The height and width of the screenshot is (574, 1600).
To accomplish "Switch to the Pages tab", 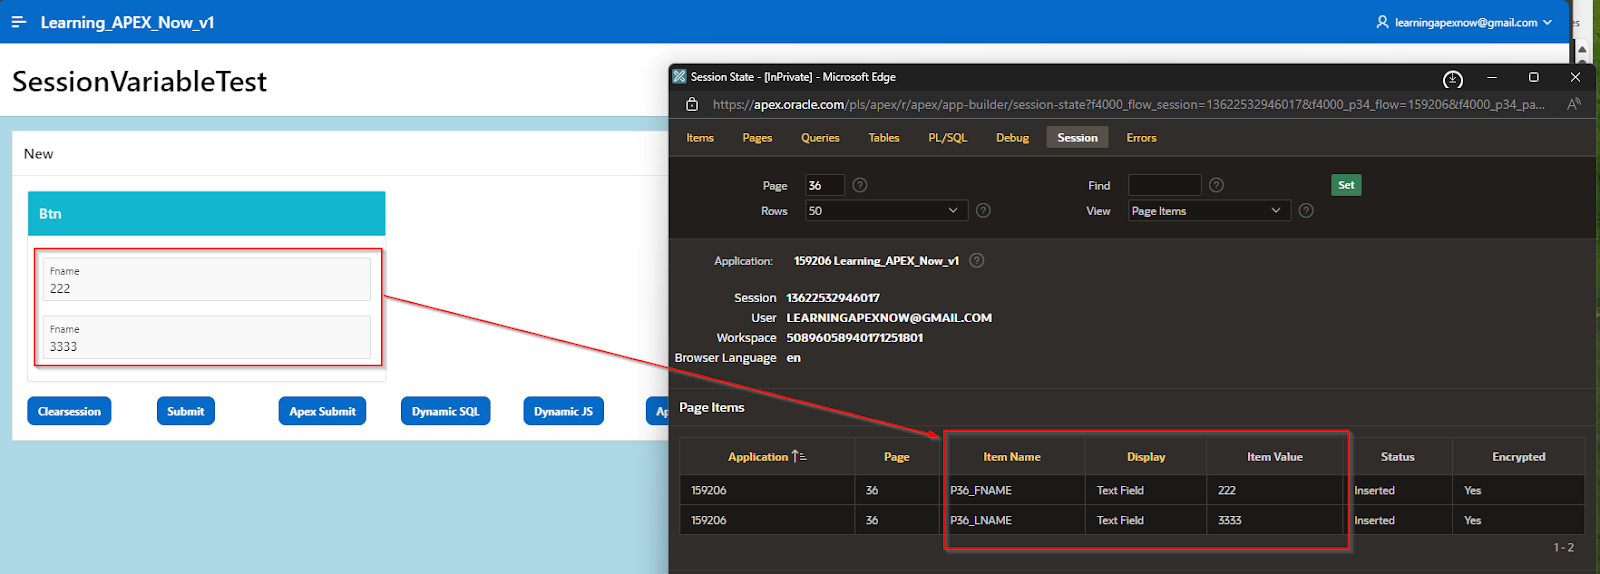I will (x=757, y=138).
